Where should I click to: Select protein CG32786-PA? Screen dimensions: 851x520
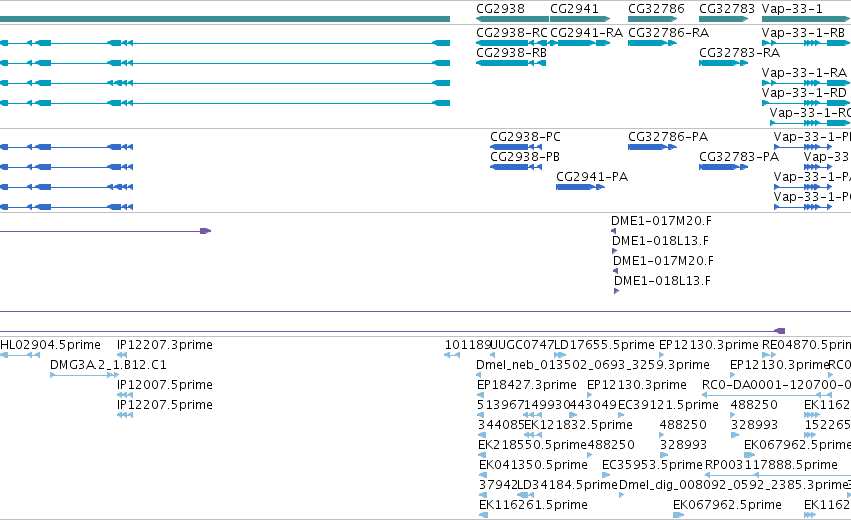(x=668, y=137)
